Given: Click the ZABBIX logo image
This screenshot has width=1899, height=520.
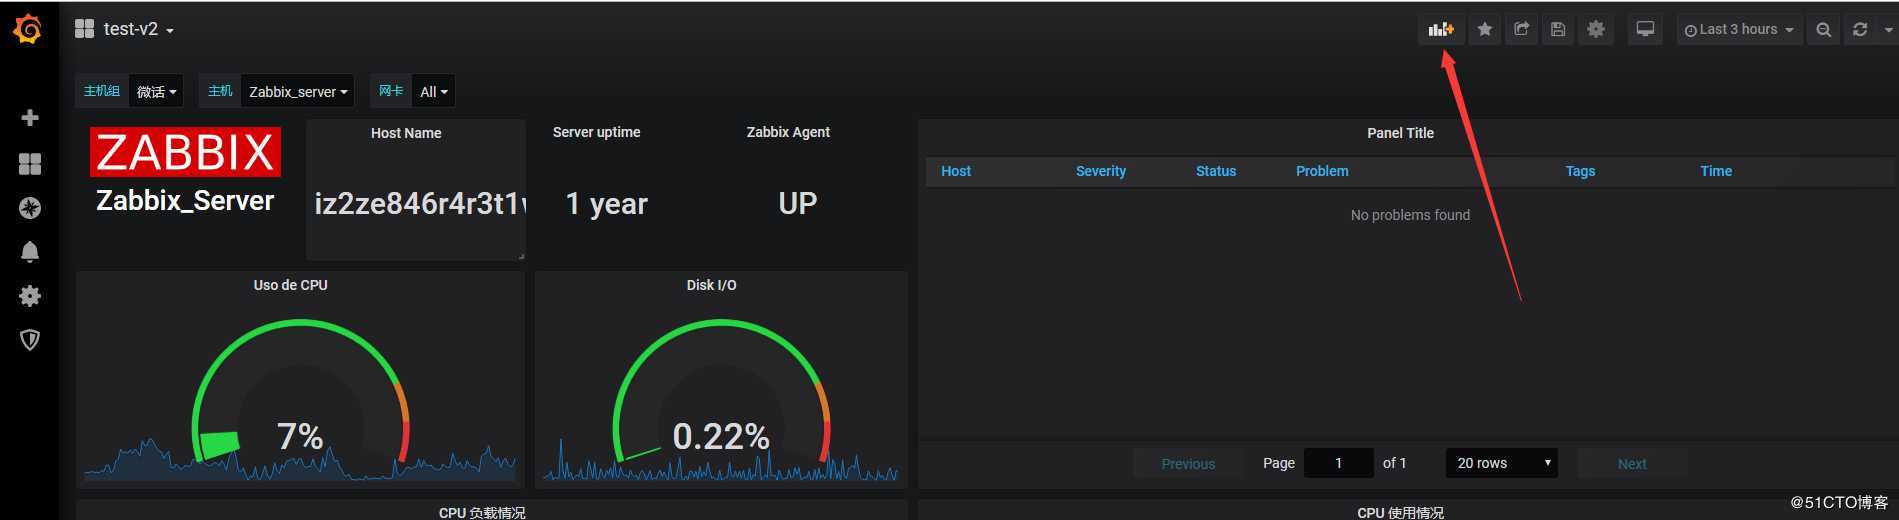Looking at the screenshot, I should coord(185,152).
